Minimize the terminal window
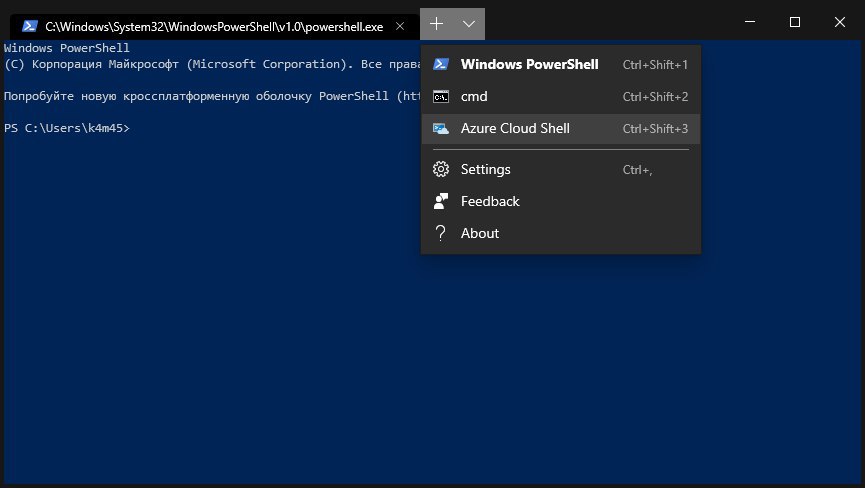The height and width of the screenshot is (488, 865). click(x=750, y=22)
